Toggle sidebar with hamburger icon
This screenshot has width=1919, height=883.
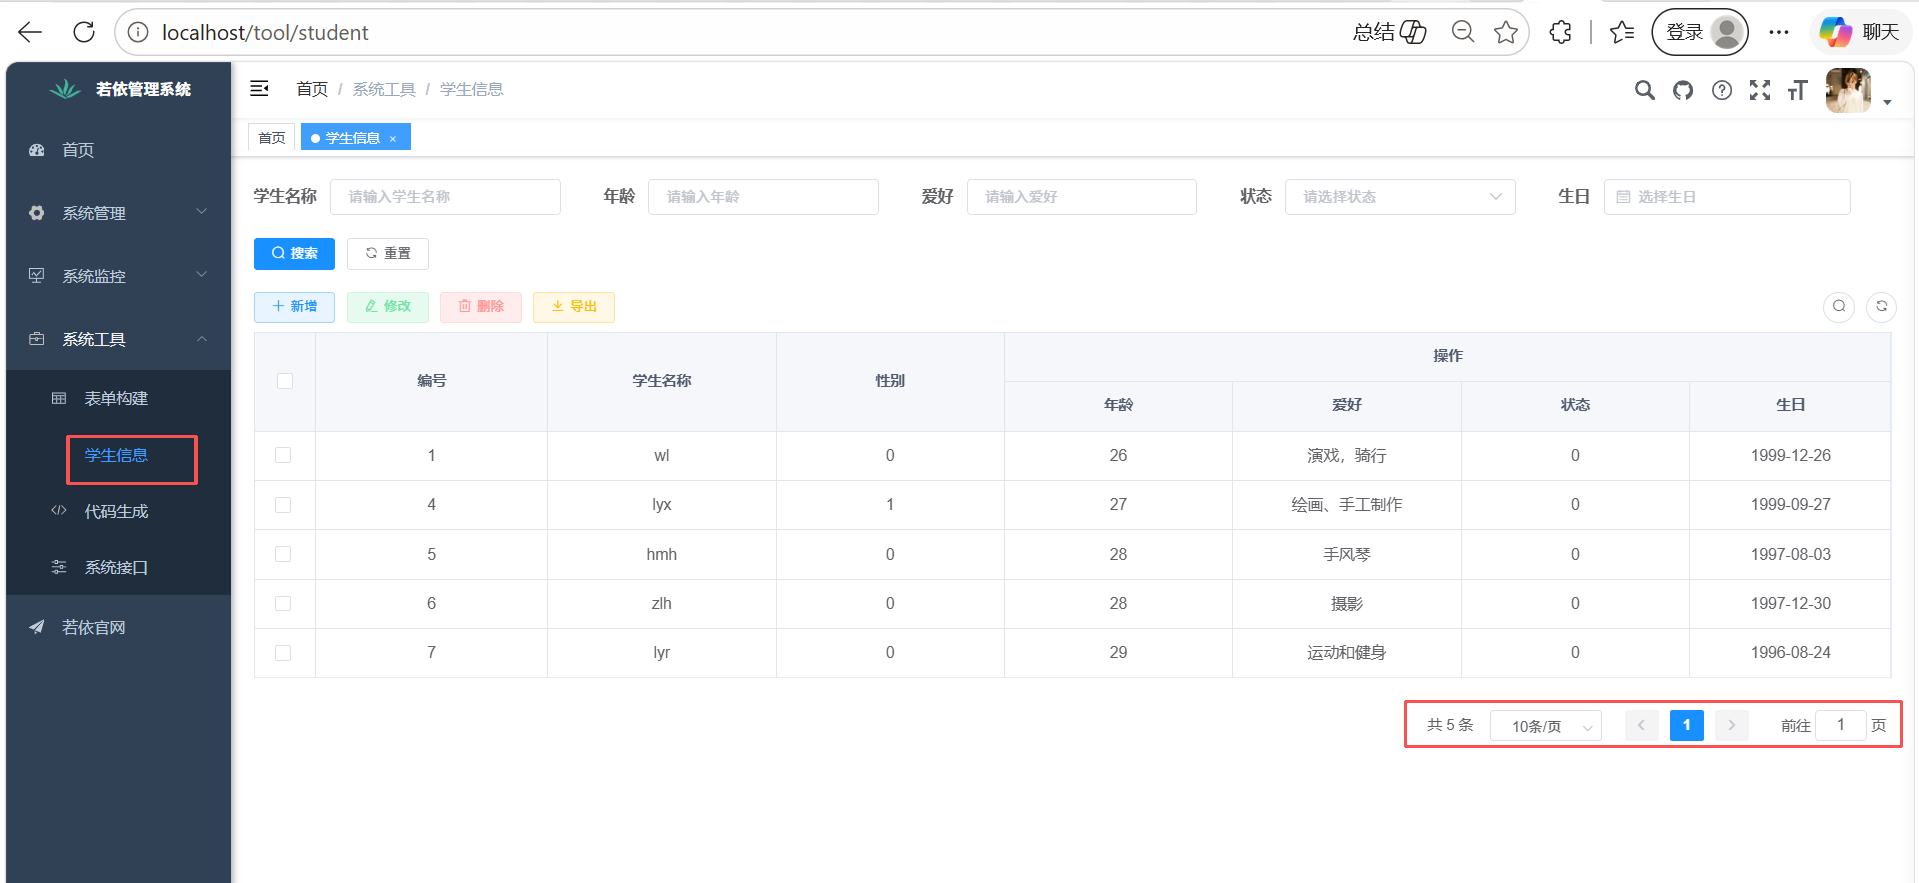259,89
